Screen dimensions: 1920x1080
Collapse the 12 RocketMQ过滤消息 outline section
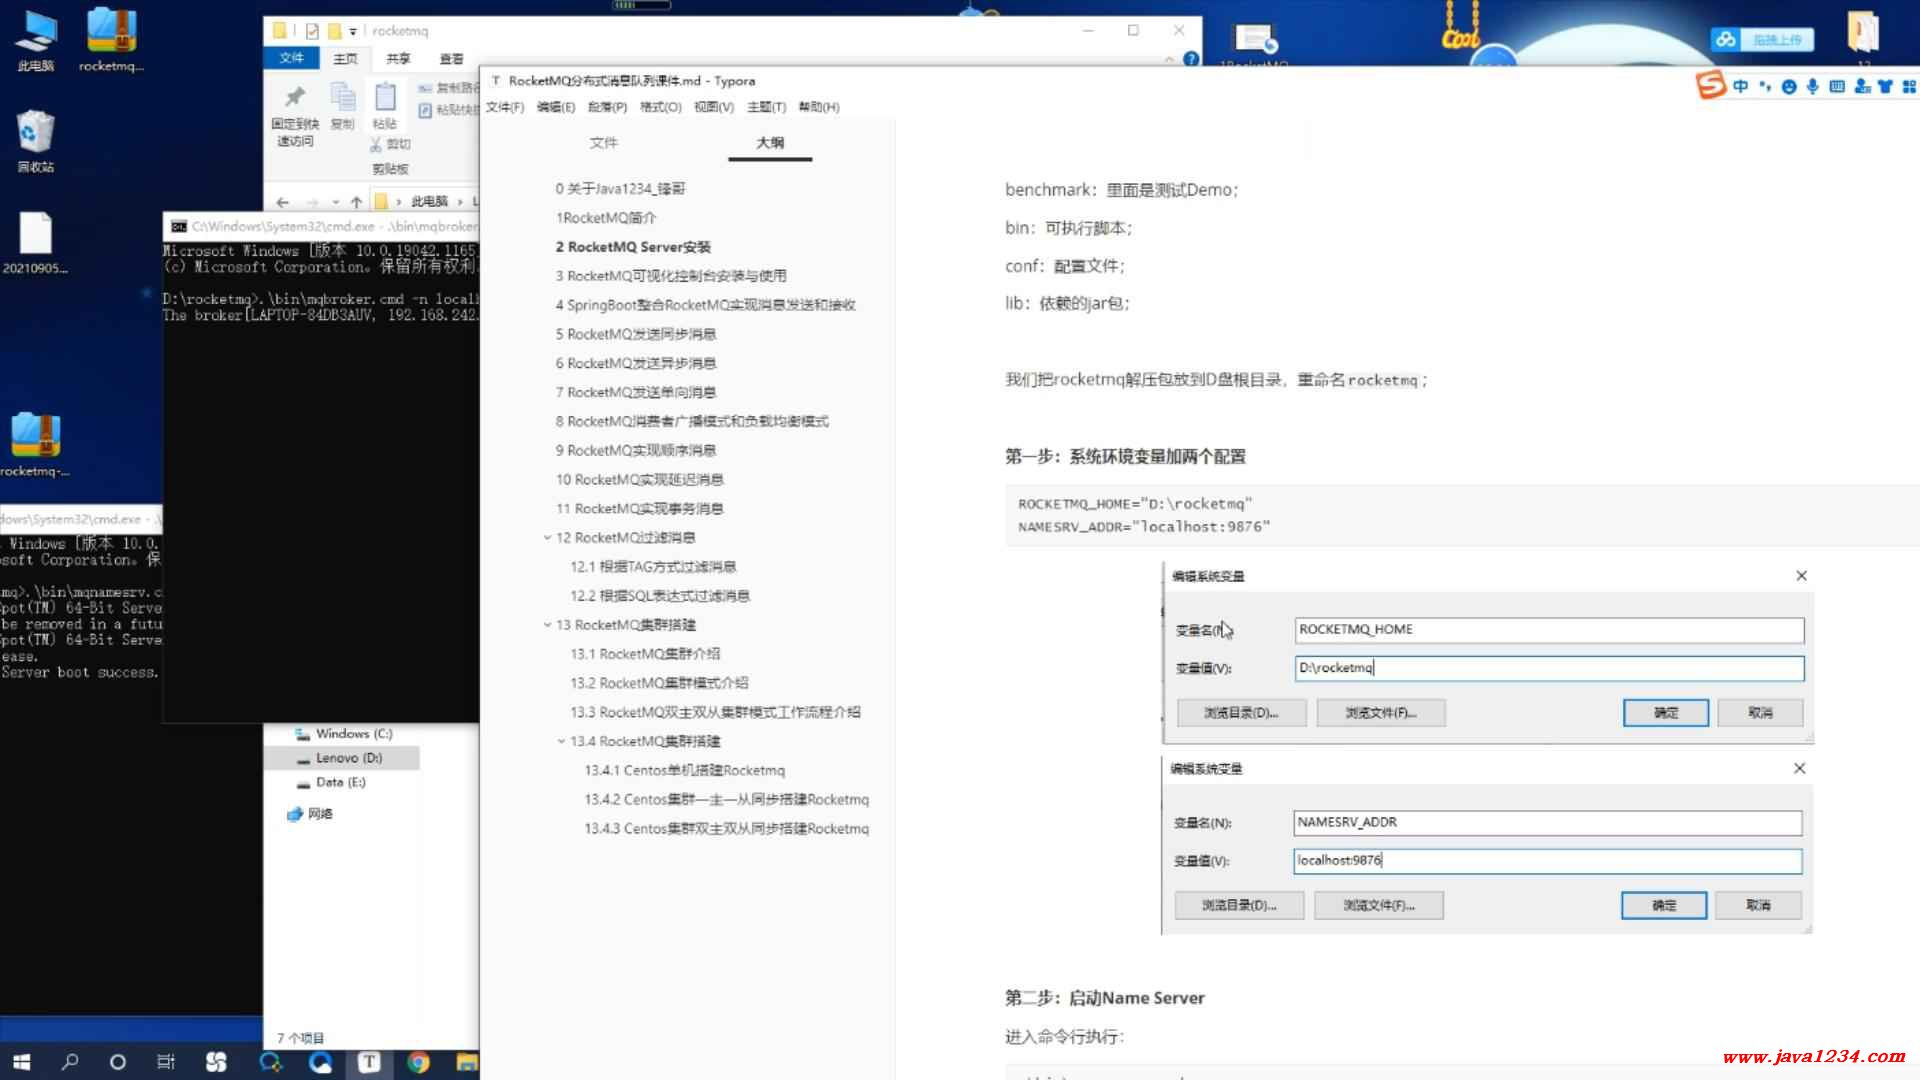(547, 538)
